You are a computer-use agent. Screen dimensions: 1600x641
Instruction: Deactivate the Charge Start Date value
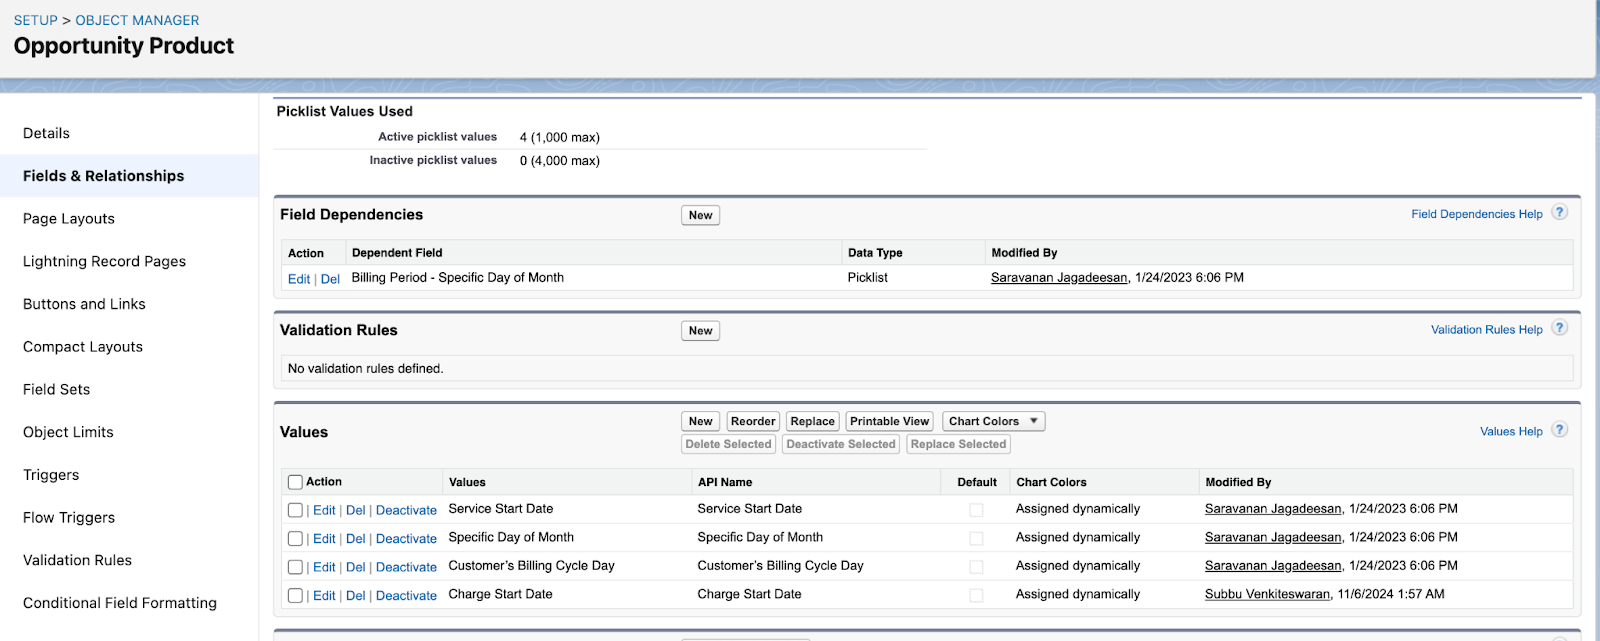tap(406, 595)
